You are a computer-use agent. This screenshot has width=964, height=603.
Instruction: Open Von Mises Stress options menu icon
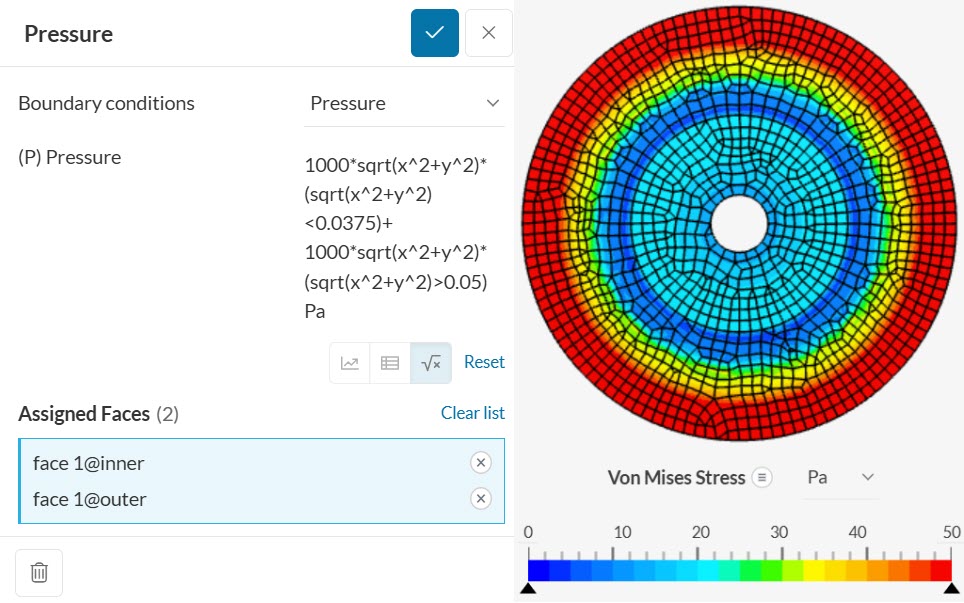[x=762, y=478]
